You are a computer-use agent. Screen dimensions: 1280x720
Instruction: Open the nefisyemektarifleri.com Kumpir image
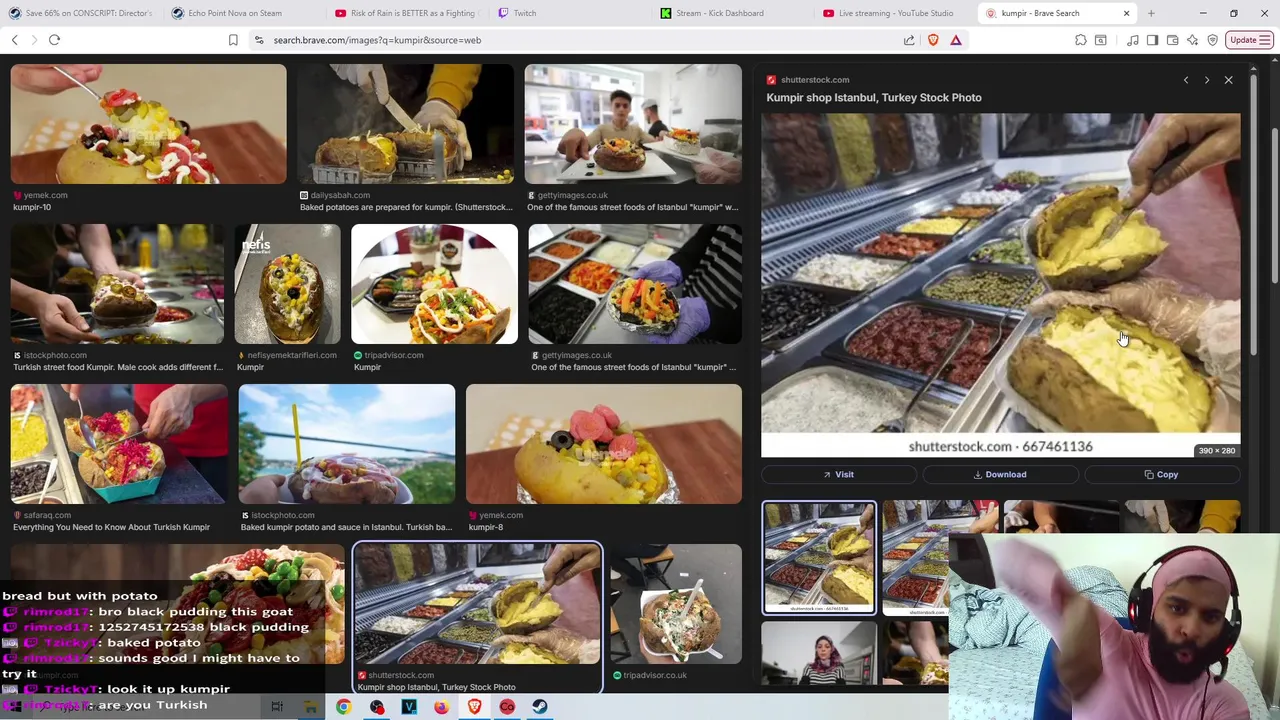288,285
